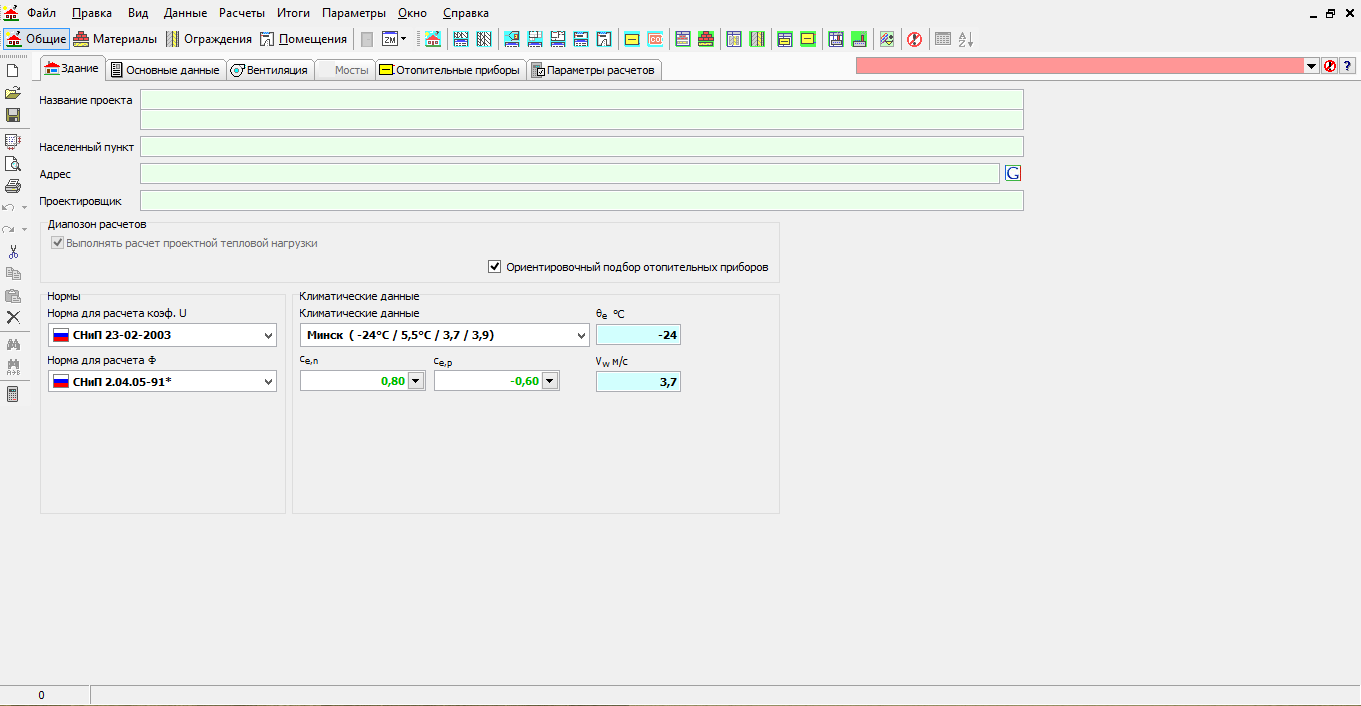Image resolution: width=1361 pixels, height=706 pixels.
Task: Switch to Параметры расчетов tab
Action: pos(593,70)
